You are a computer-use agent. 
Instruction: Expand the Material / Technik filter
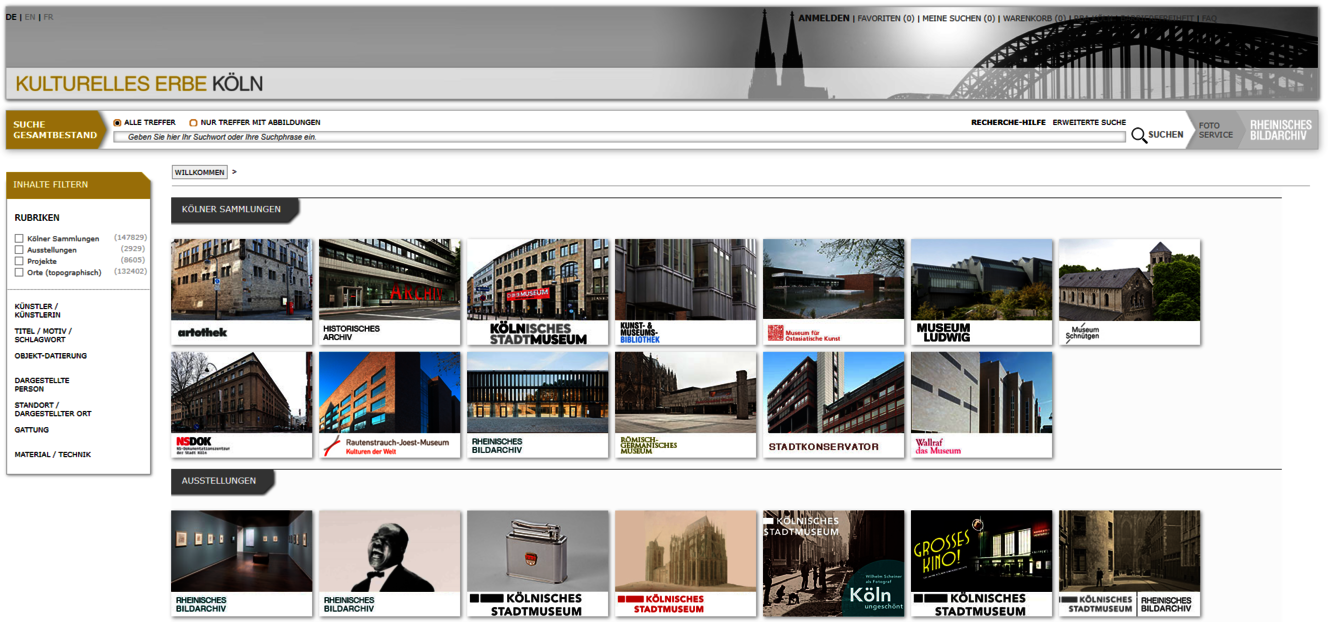tap(53, 455)
